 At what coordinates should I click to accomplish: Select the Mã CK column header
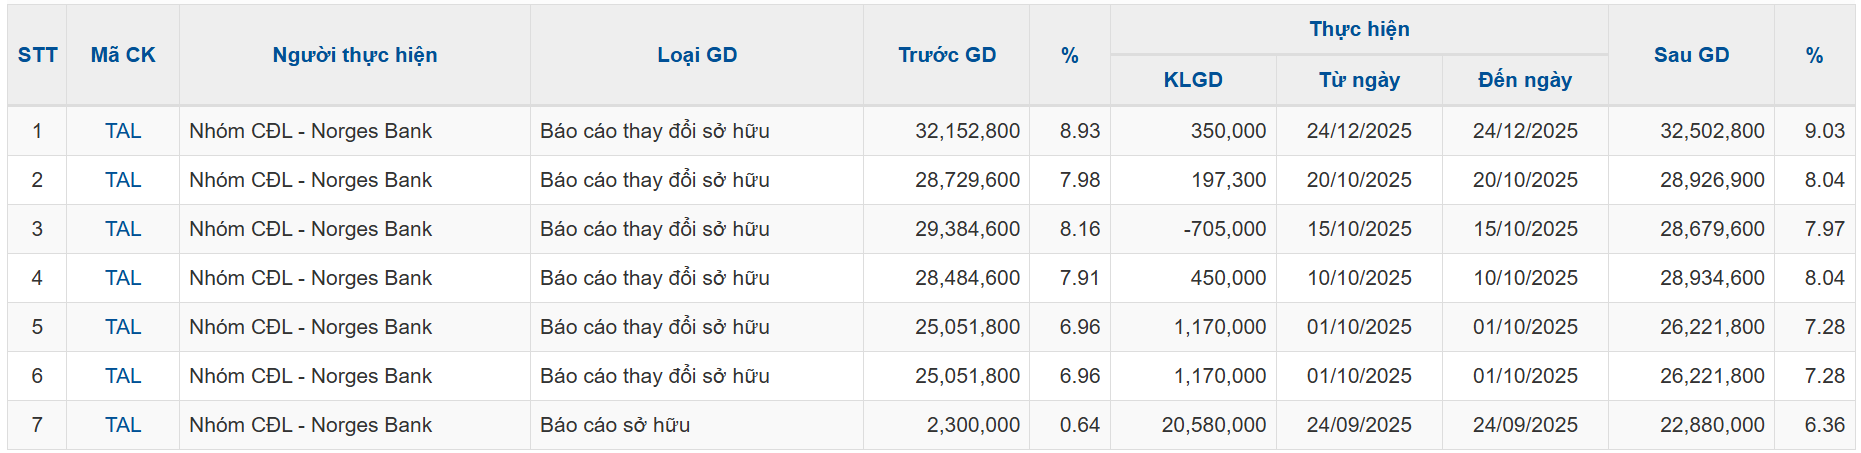pos(123,55)
